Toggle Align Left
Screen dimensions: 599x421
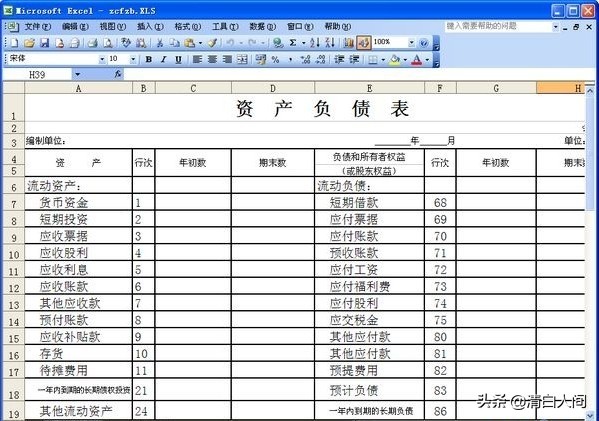pyautogui.click(x=197, y=60)
